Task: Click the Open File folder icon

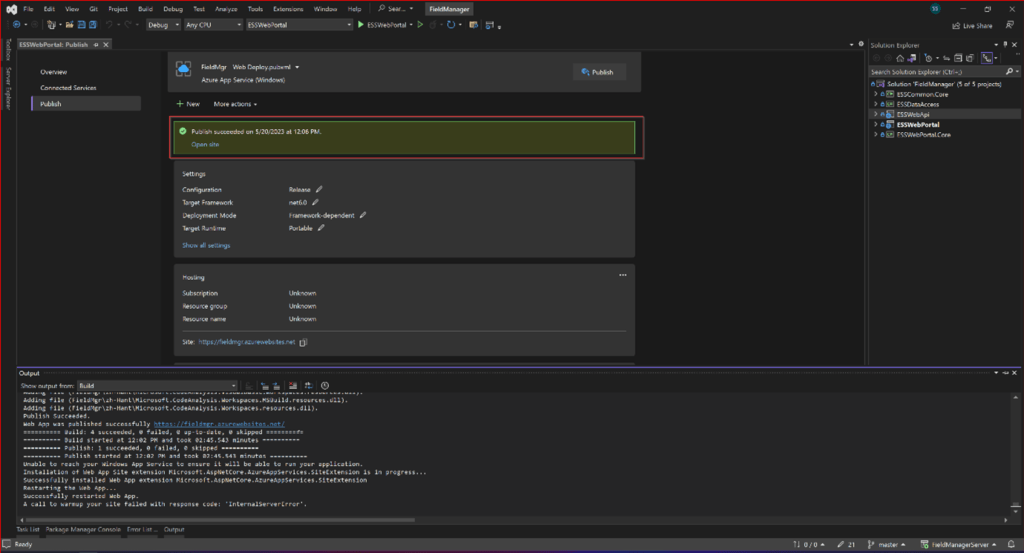Action: (69, 25)
